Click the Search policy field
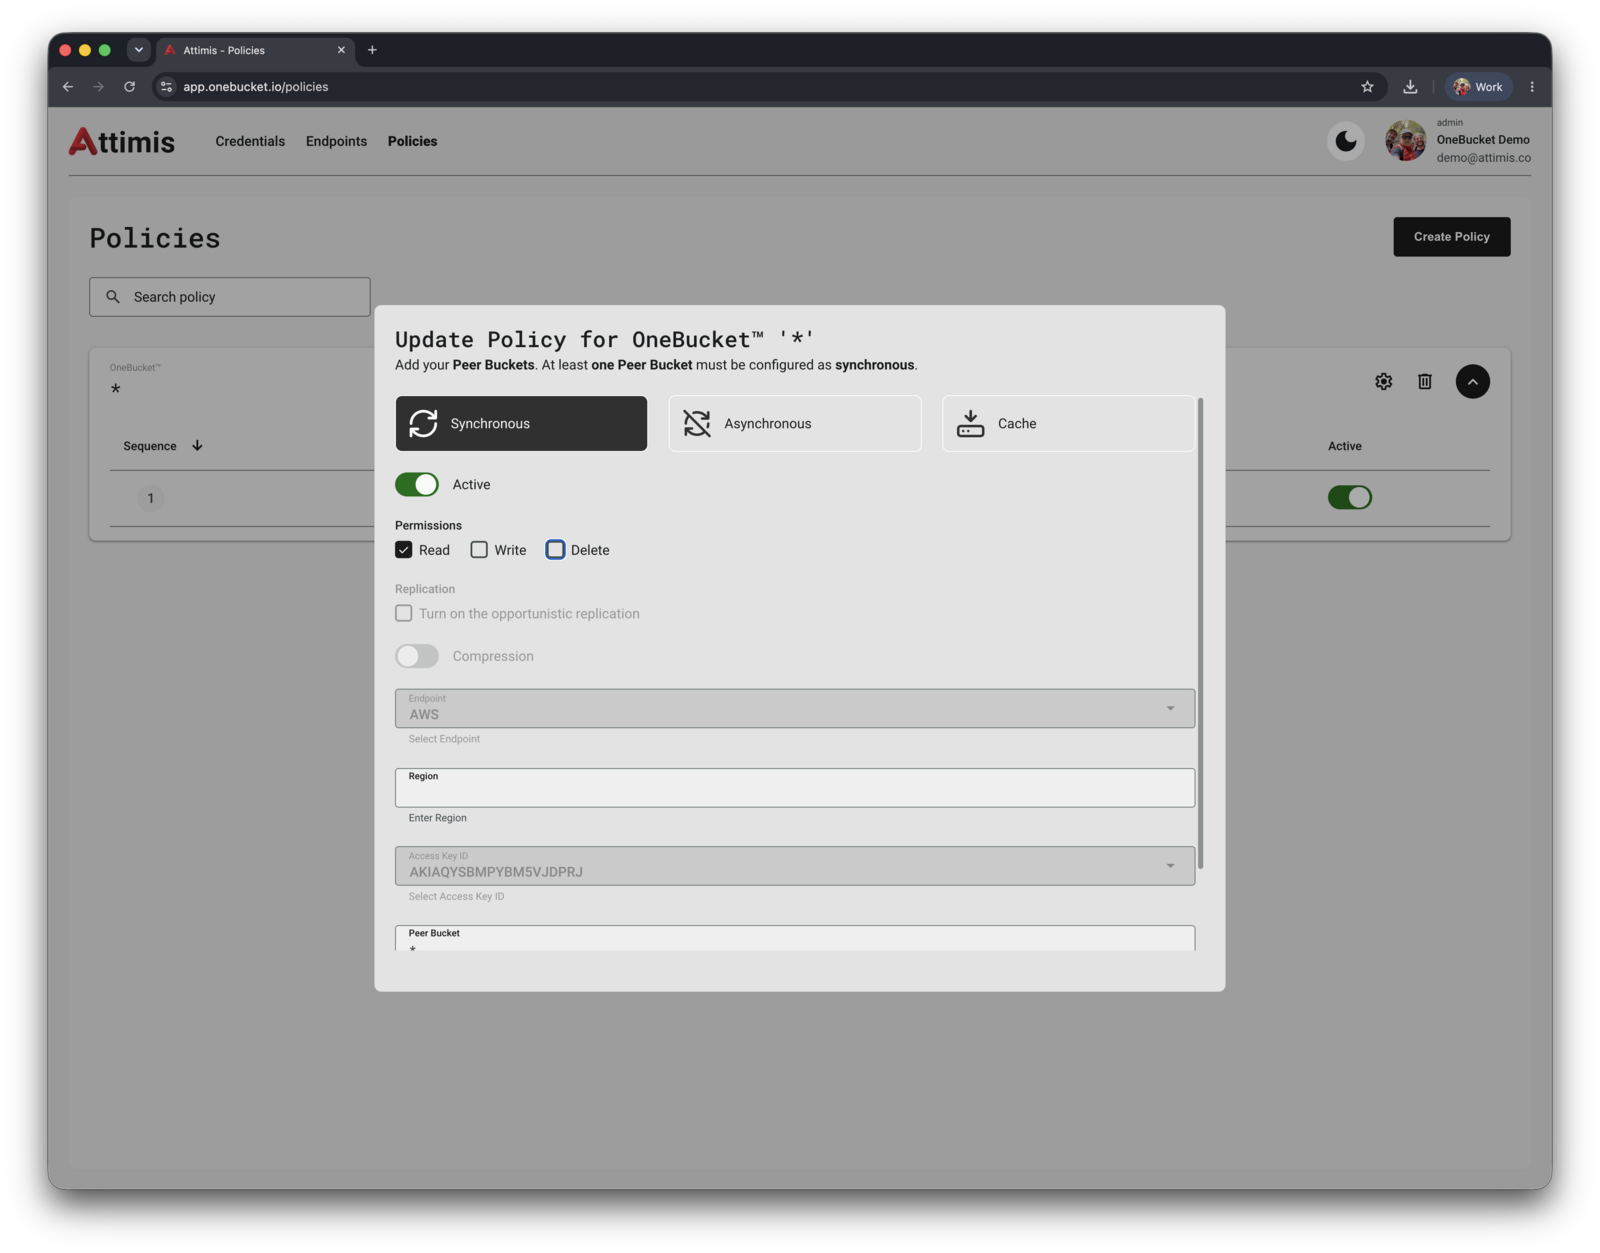 click(x=230, y=297)
